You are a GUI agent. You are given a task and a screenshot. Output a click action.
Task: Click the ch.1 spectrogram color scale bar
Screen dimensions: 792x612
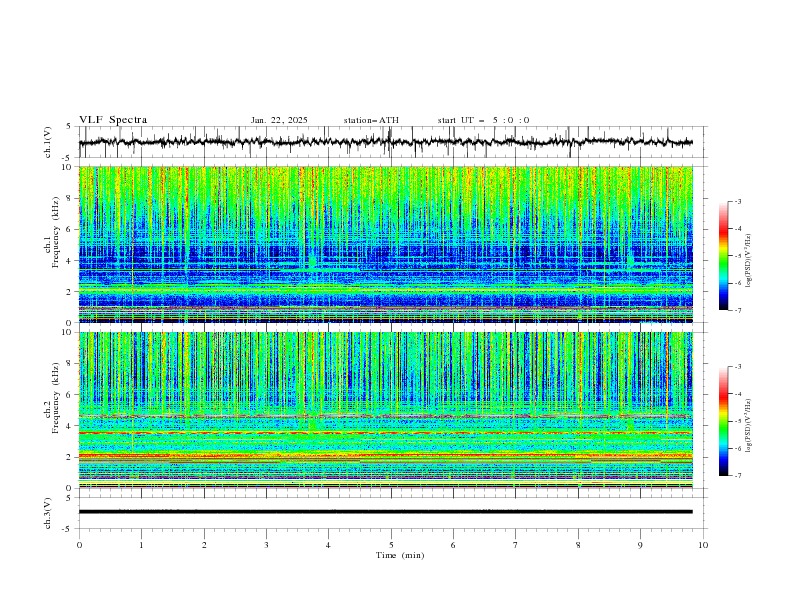click(723, 256)
